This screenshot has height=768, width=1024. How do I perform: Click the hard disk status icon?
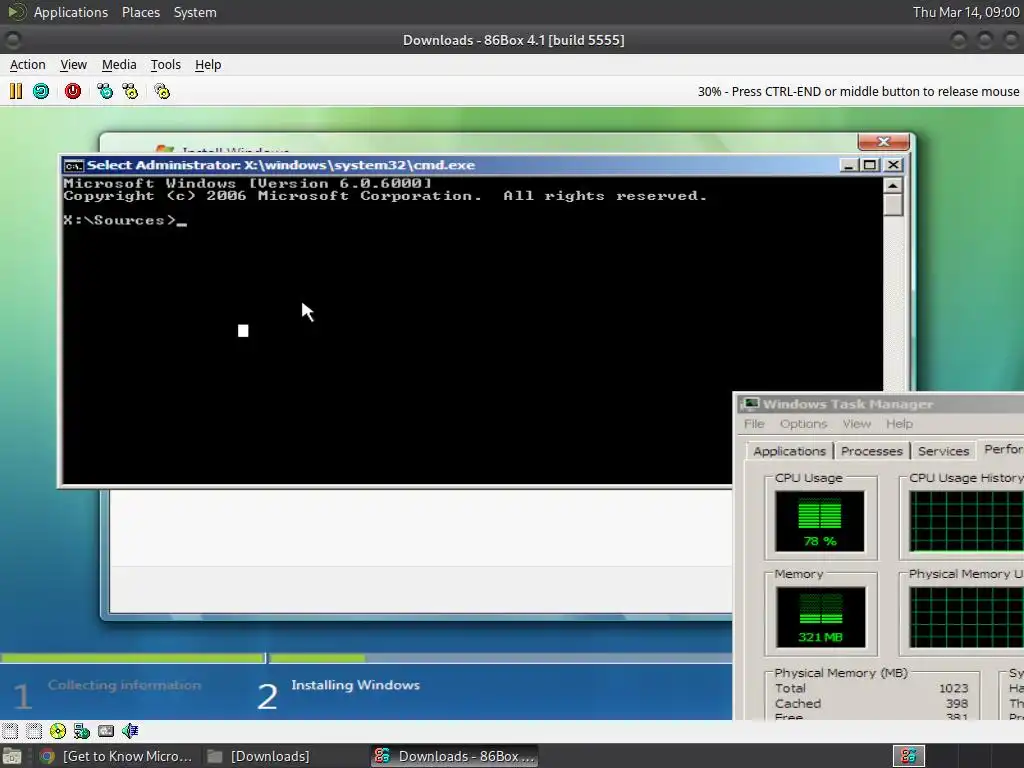[106, 731]
